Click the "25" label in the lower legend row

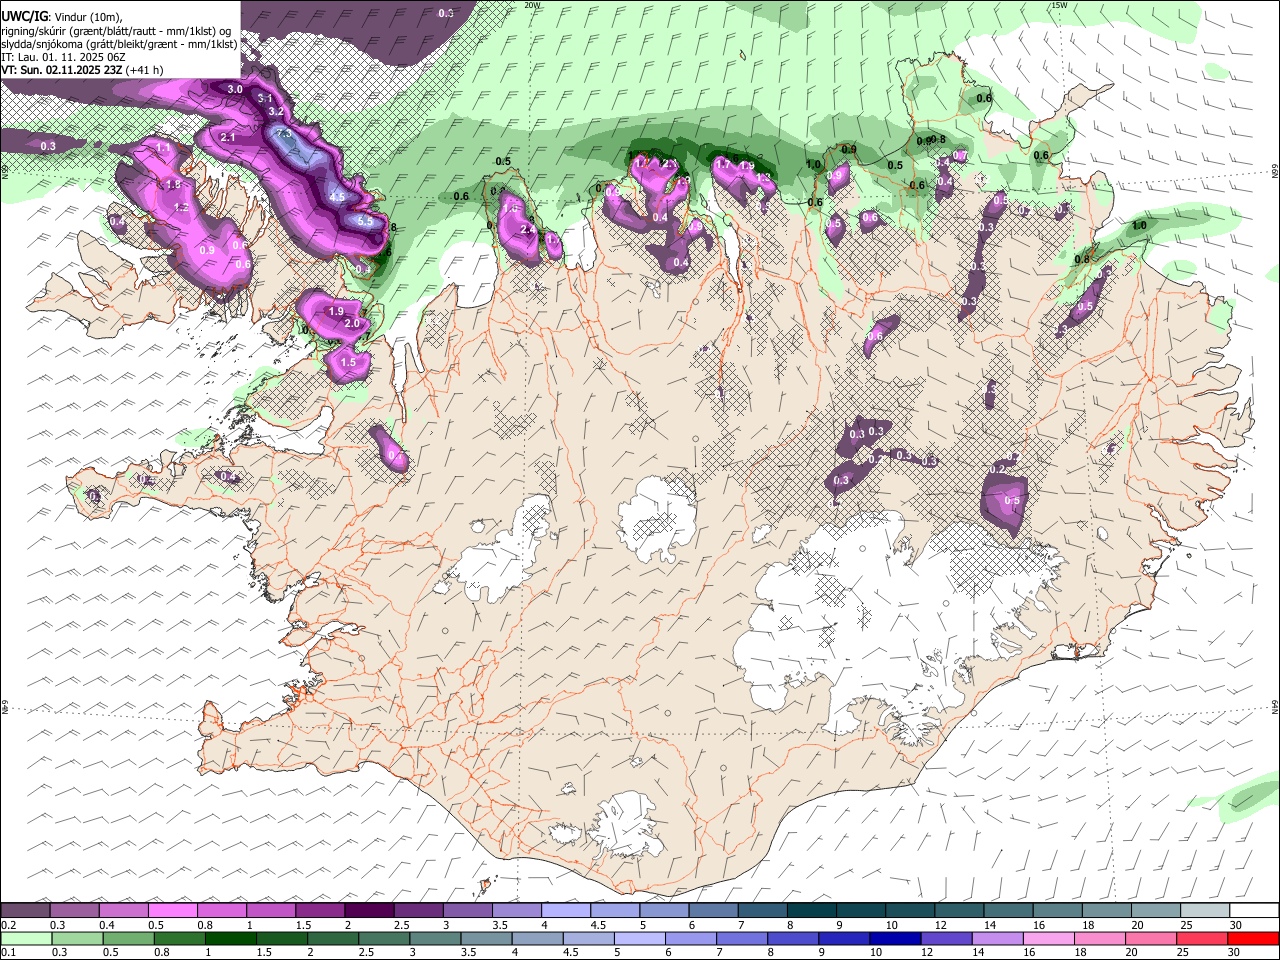point(1183,953)
